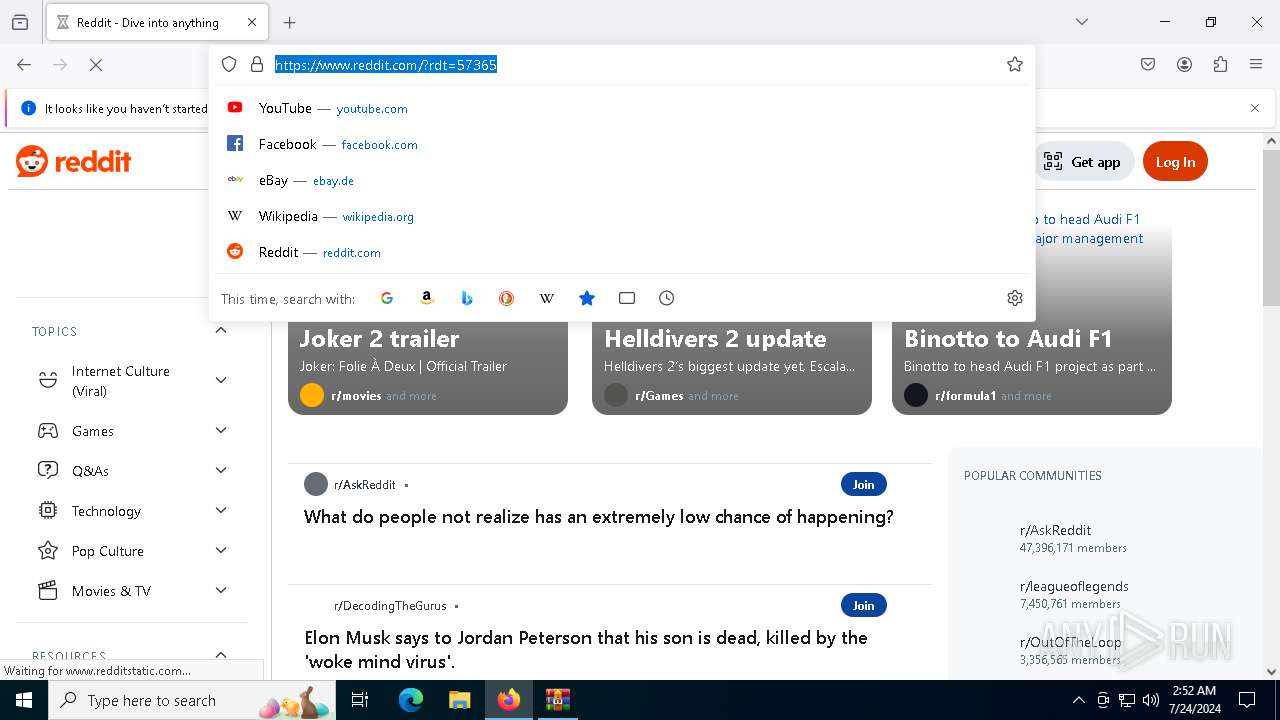This screenshot has width=1280, height=720.
Task: Open a new tab with plus button
Action: 290,22
